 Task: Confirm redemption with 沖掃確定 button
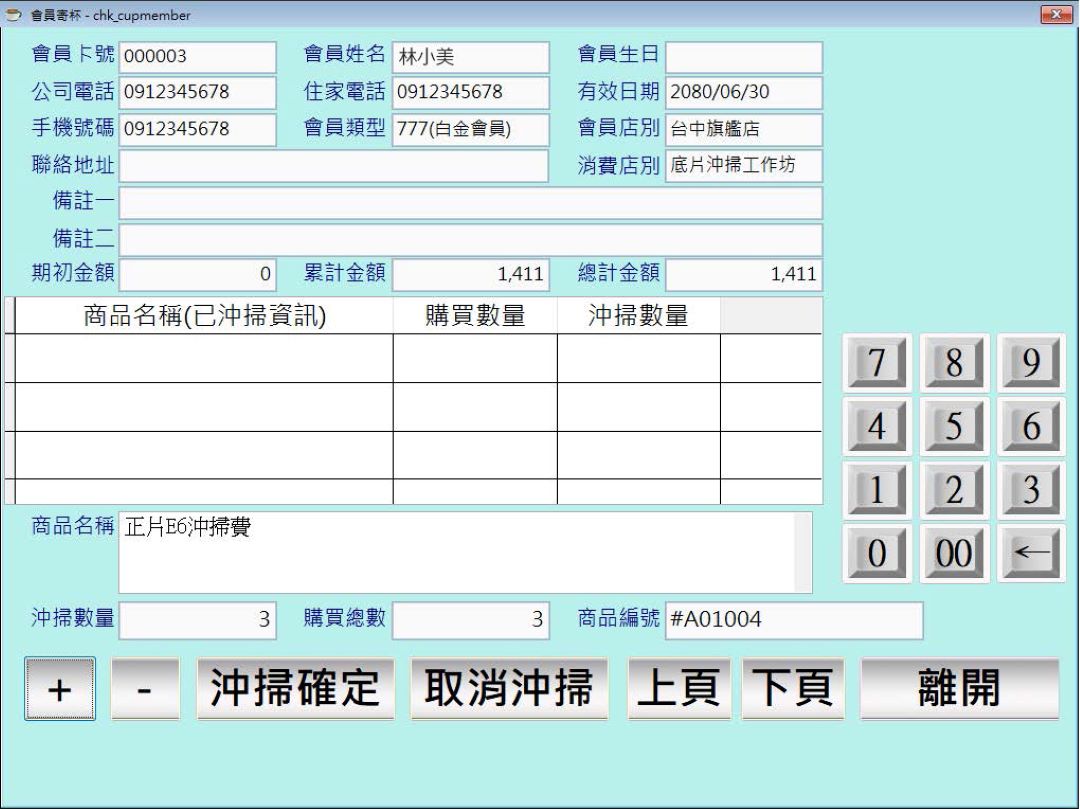[x=296, y=688]
